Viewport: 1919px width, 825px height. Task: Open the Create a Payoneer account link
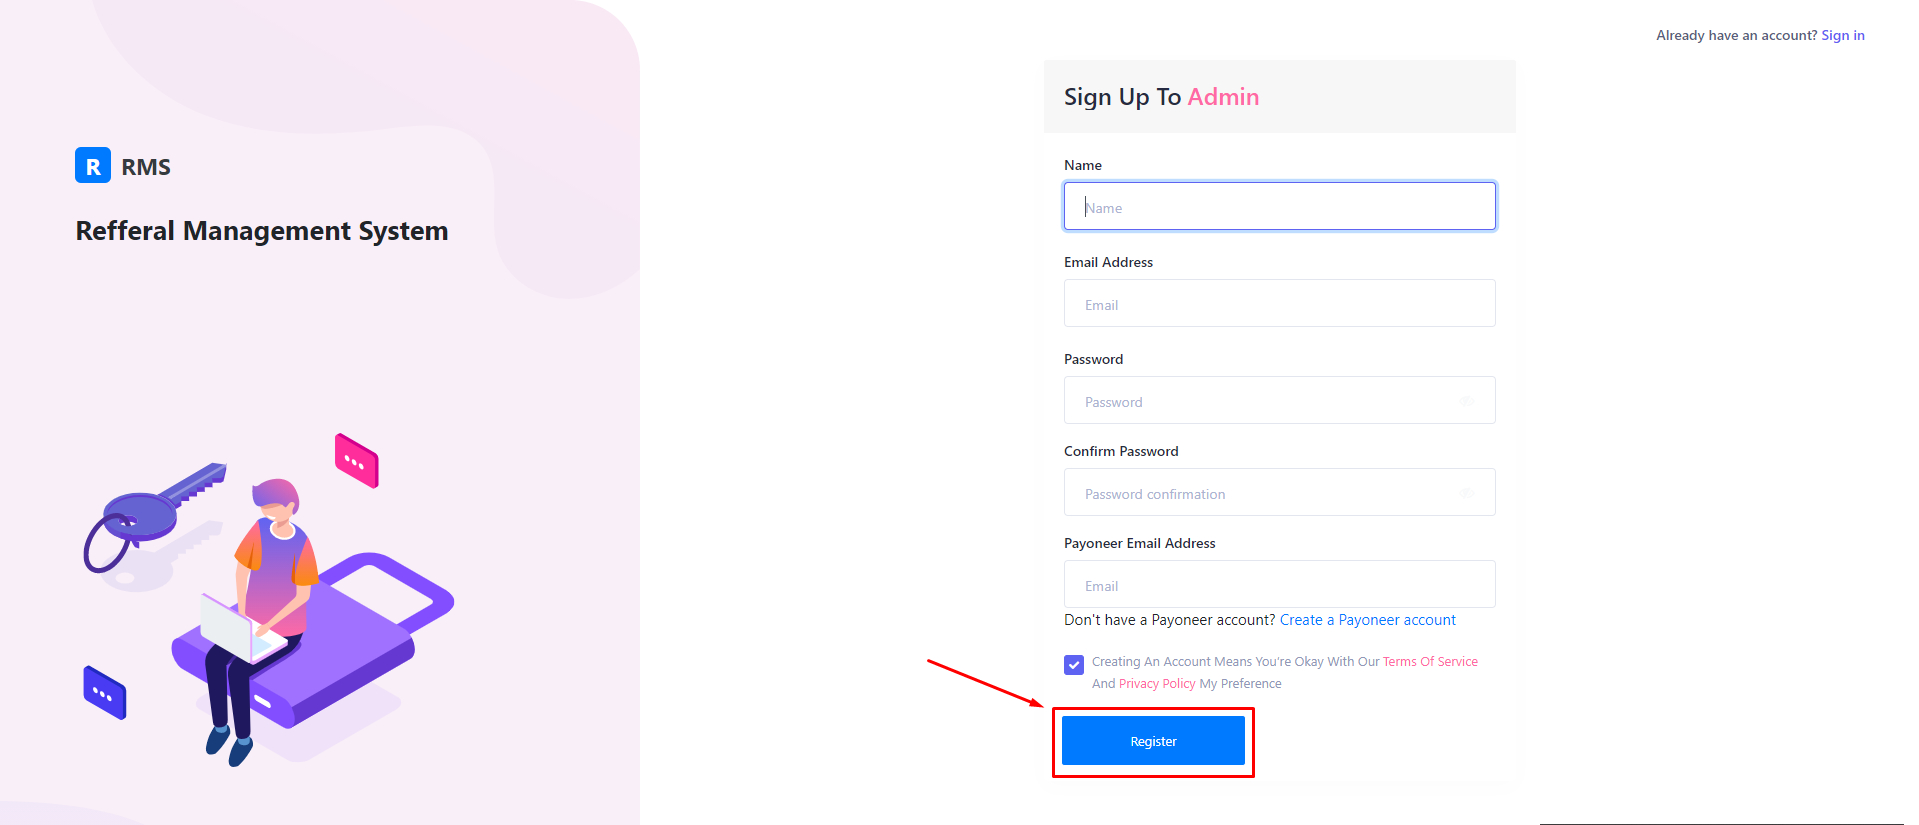1368,620
